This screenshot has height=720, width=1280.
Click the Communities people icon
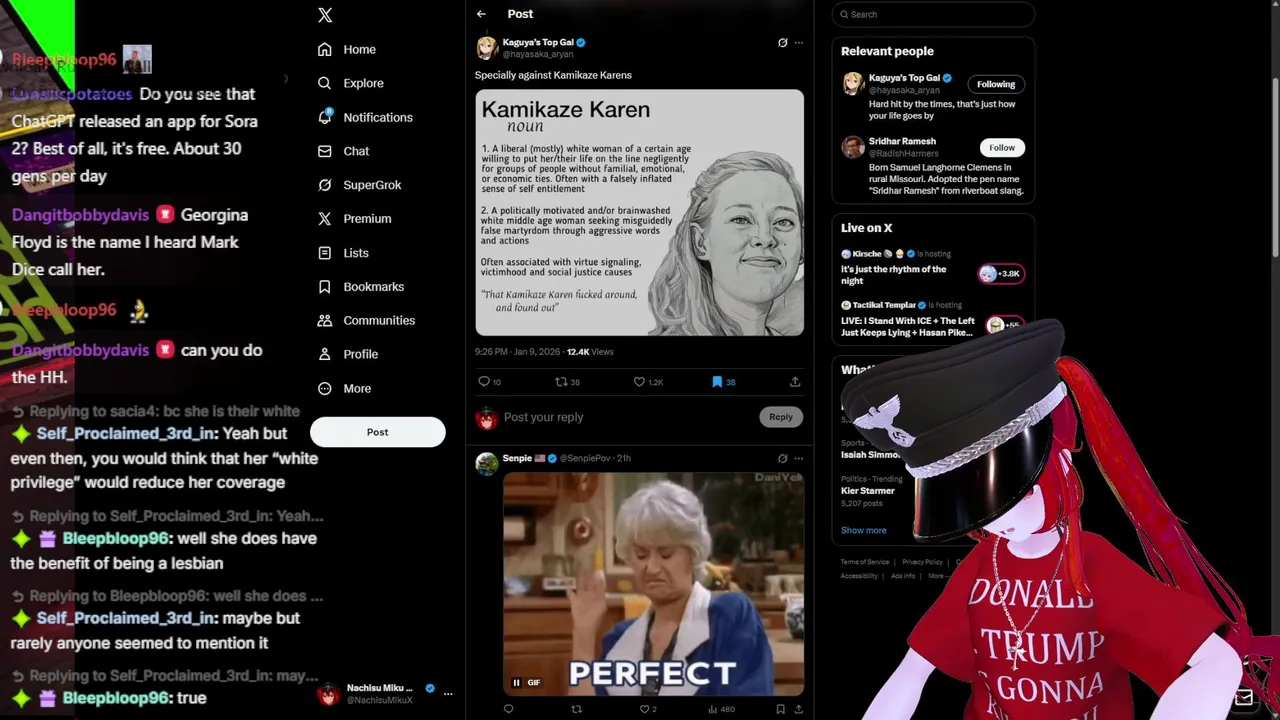click(x=324, y=320)
